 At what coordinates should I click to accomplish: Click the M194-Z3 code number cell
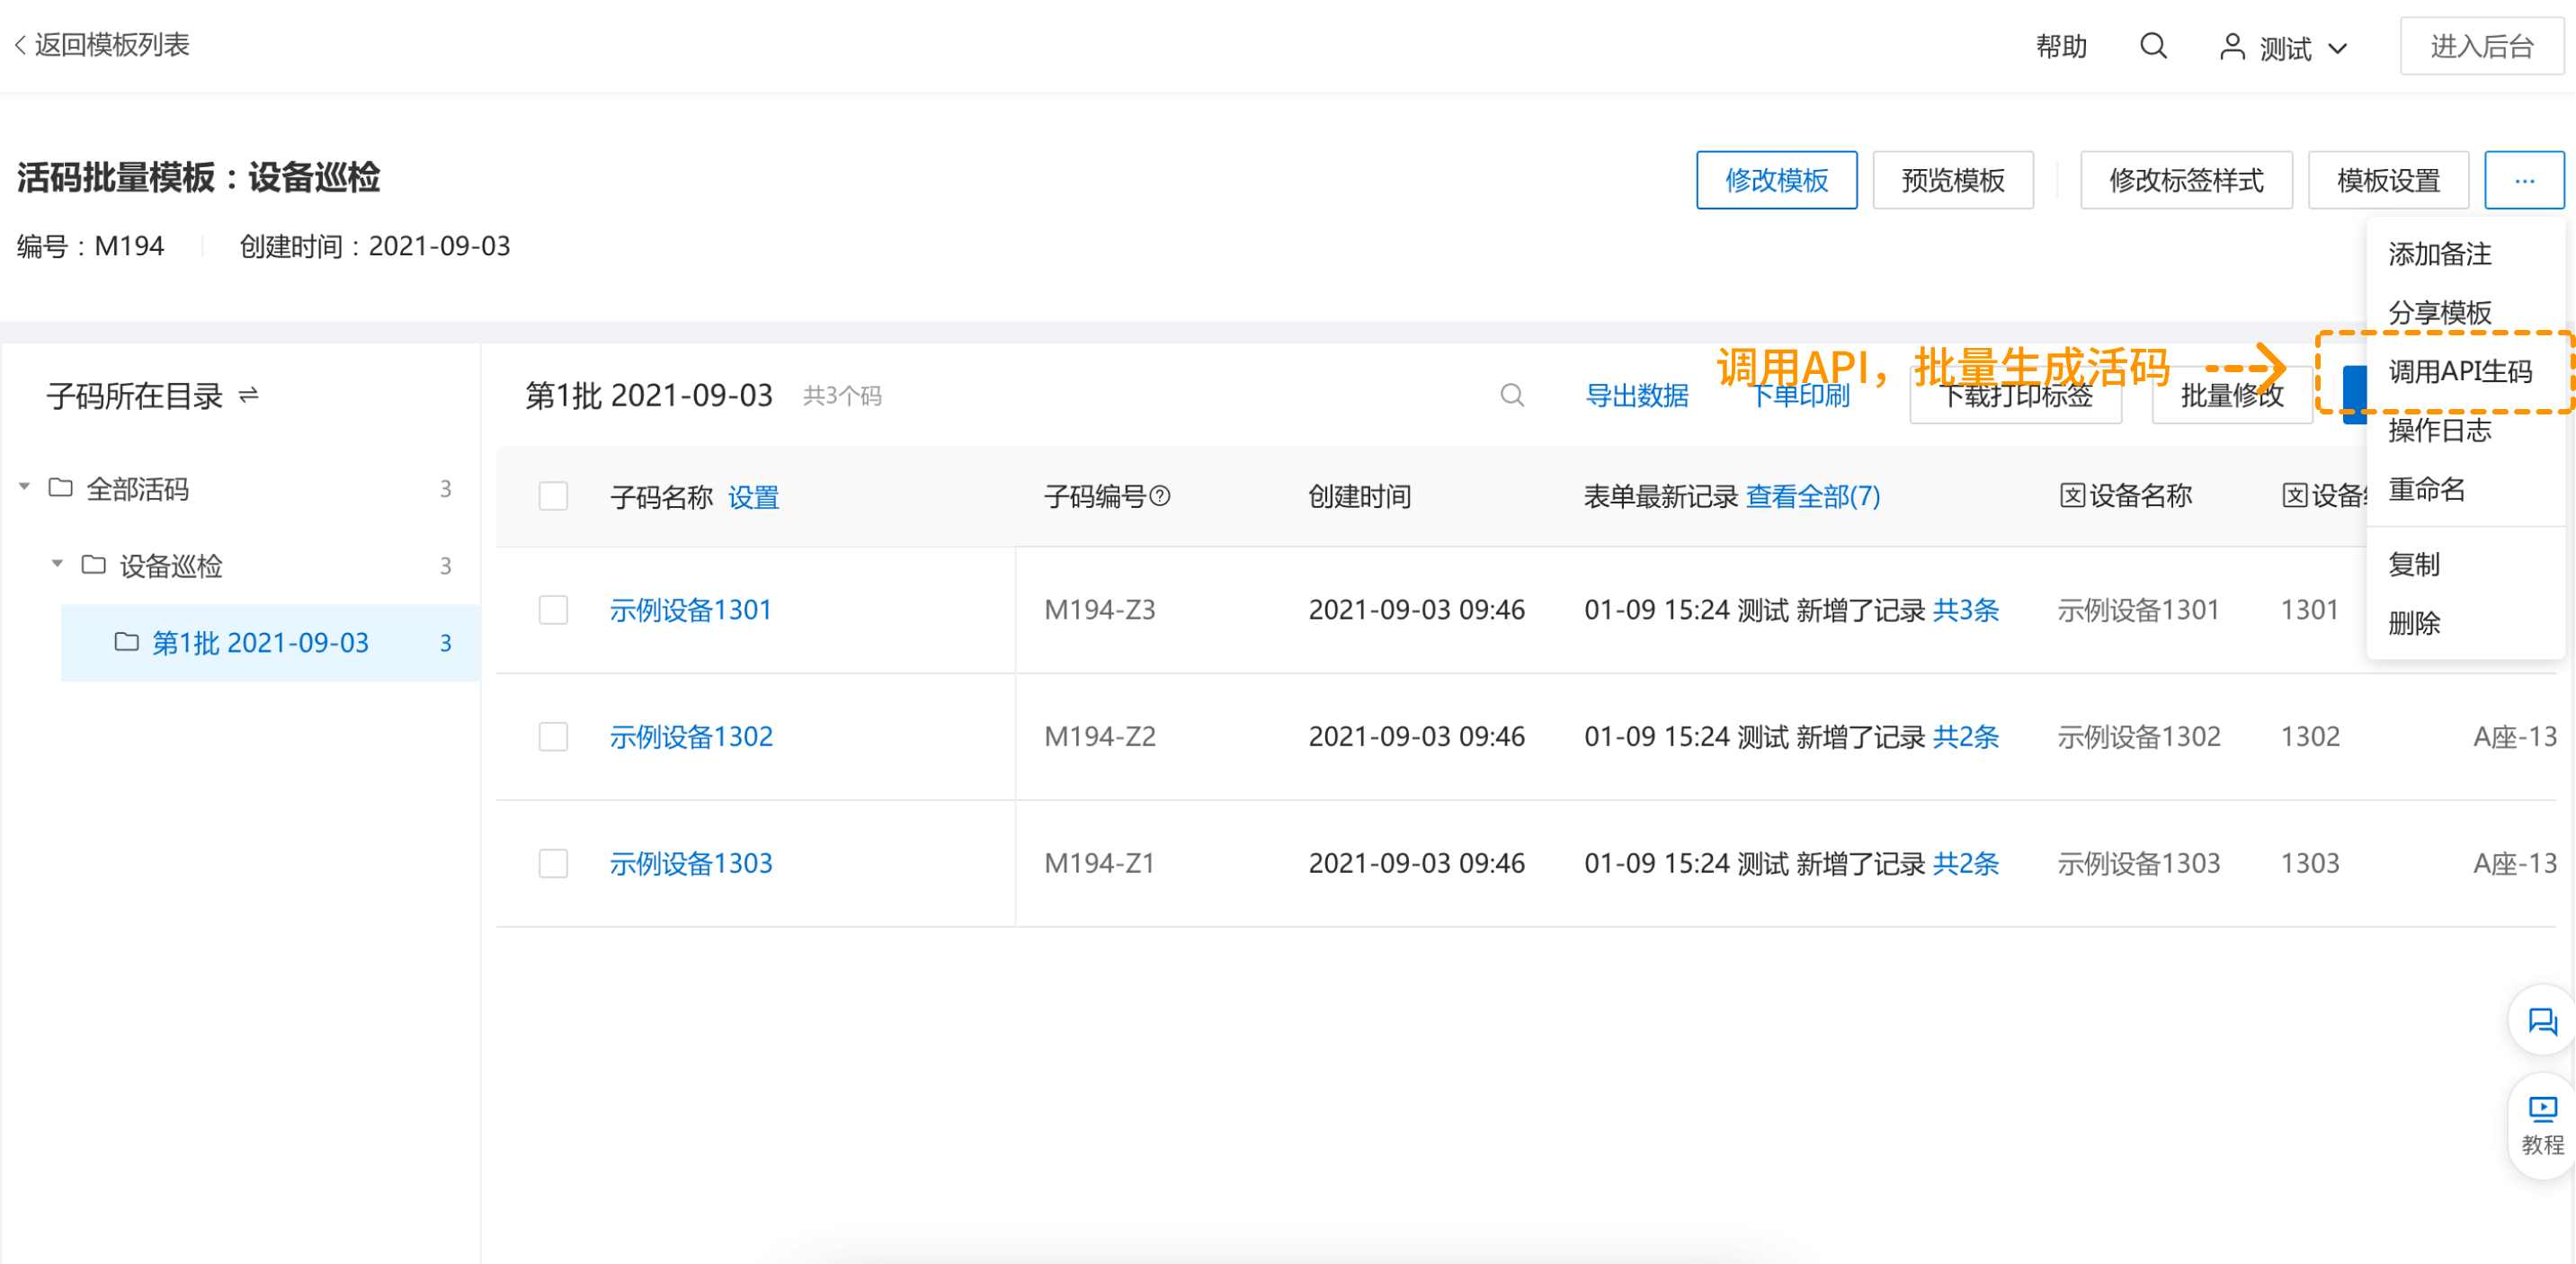tap(1099, 610)
